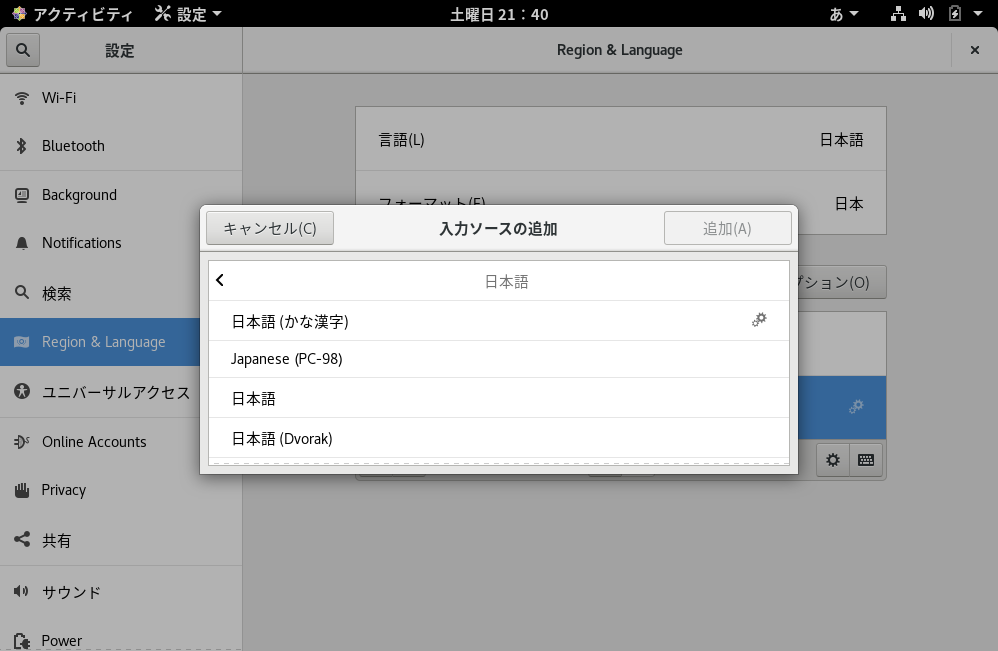
Task: Select the Power icon in the sidebar
Action: pos(22,641)
